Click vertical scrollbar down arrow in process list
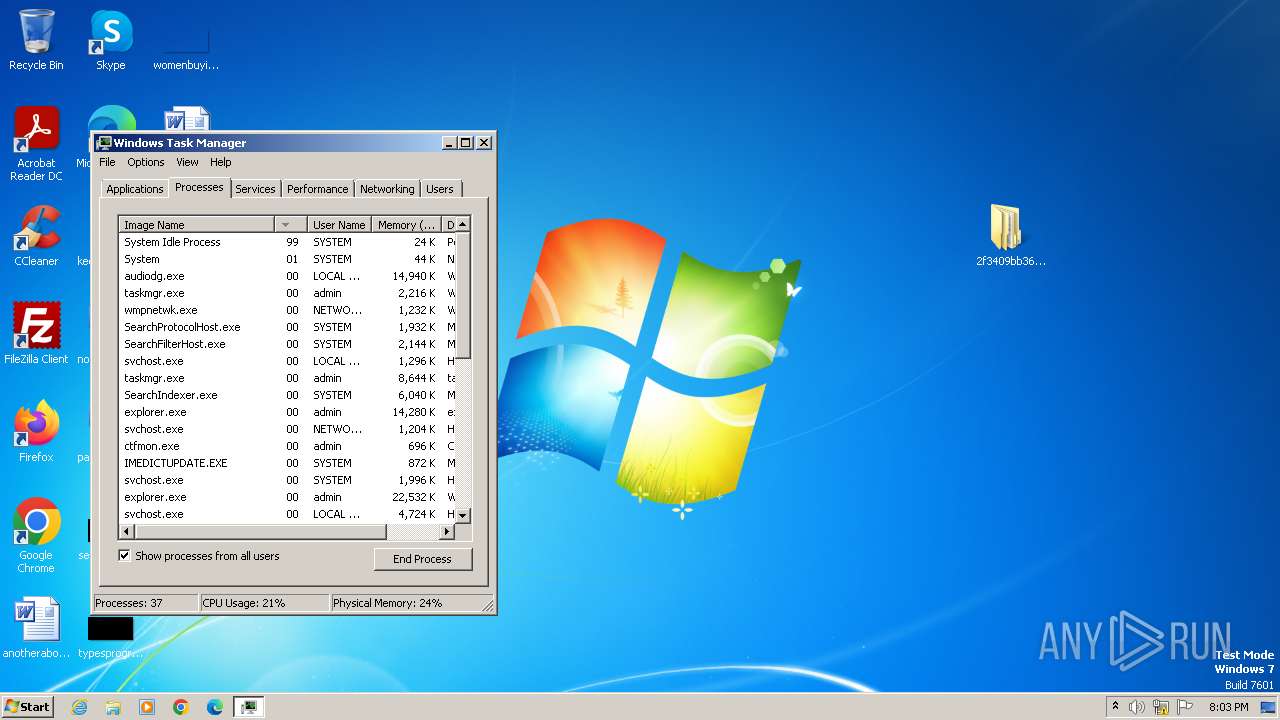The width and height of the screenshot is (1280, 720). click(x=463, y=514)
